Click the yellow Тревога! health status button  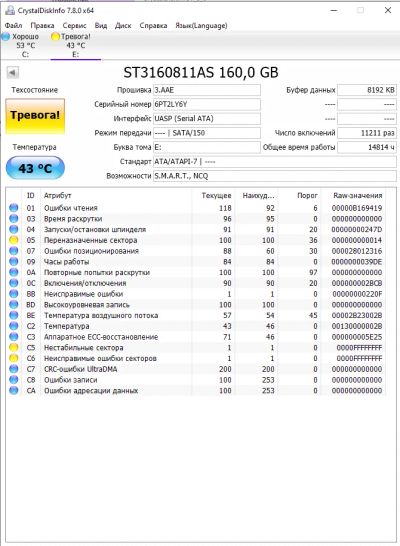pos(35,116)
